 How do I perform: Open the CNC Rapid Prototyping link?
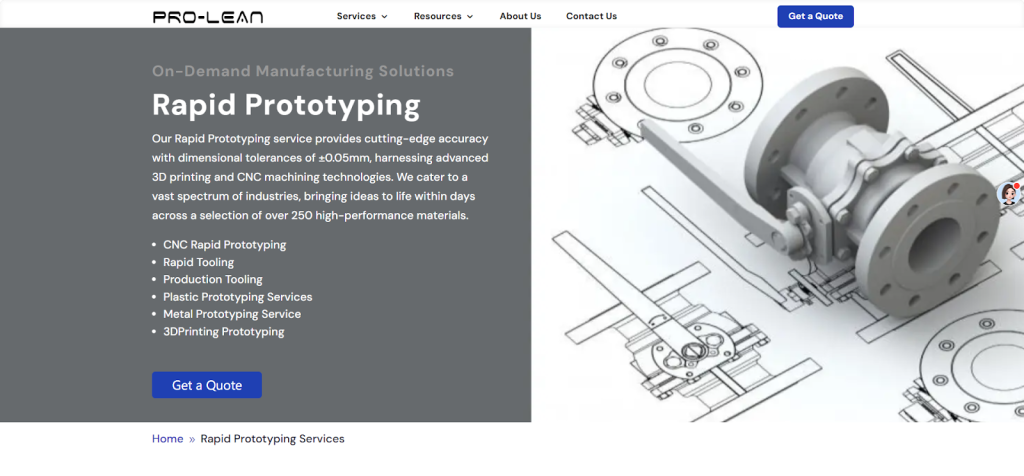pos(224,245)
